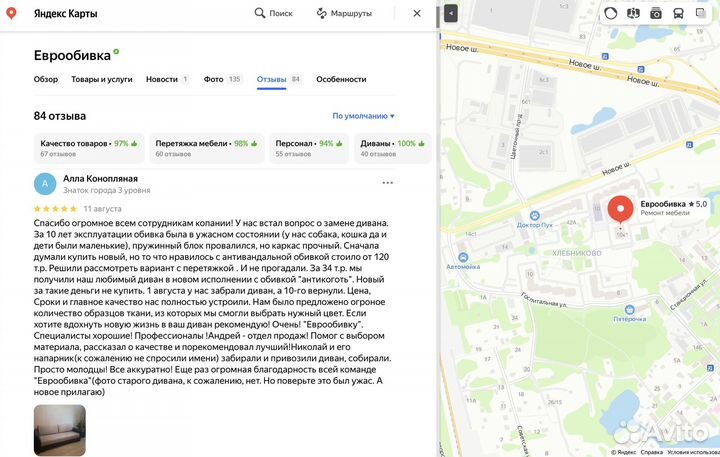Image resolution: width=720 pixels, height=457 pixels.
Task: Click Знаток города 3 уровня label
Action: click(107, 190)
